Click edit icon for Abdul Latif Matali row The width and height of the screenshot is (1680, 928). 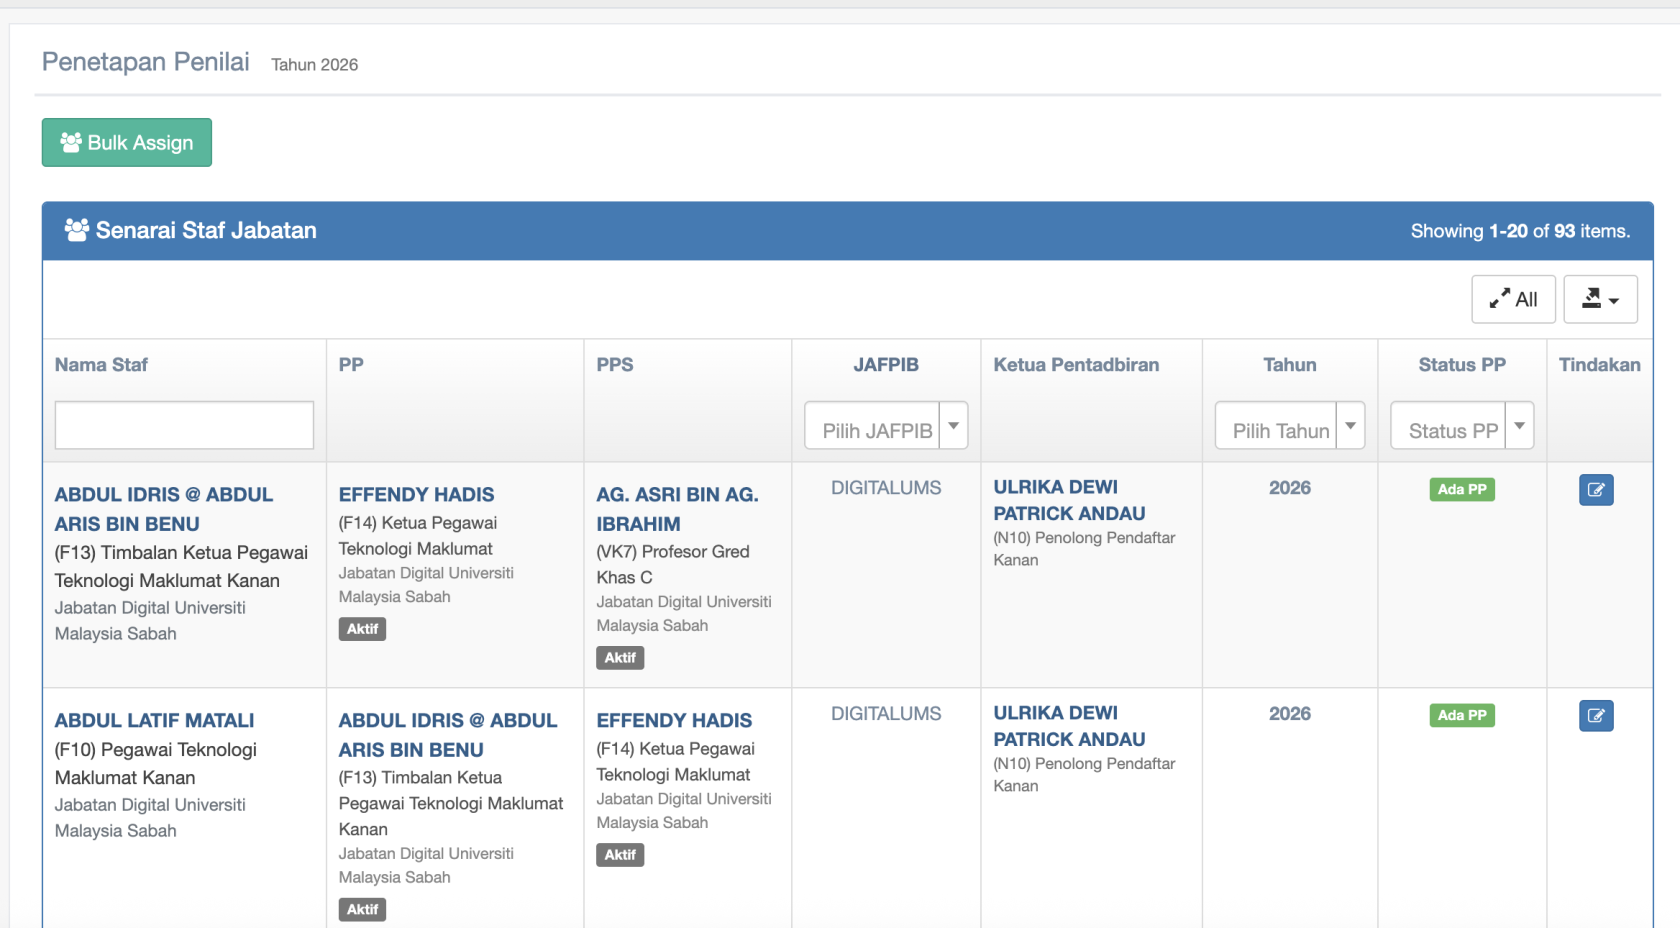[x=1596, y=716]
